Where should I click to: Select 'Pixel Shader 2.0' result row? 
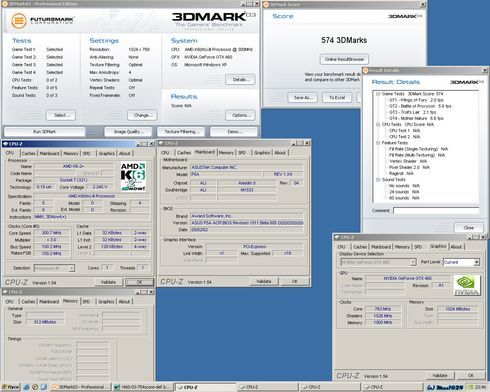click(409, 167)
